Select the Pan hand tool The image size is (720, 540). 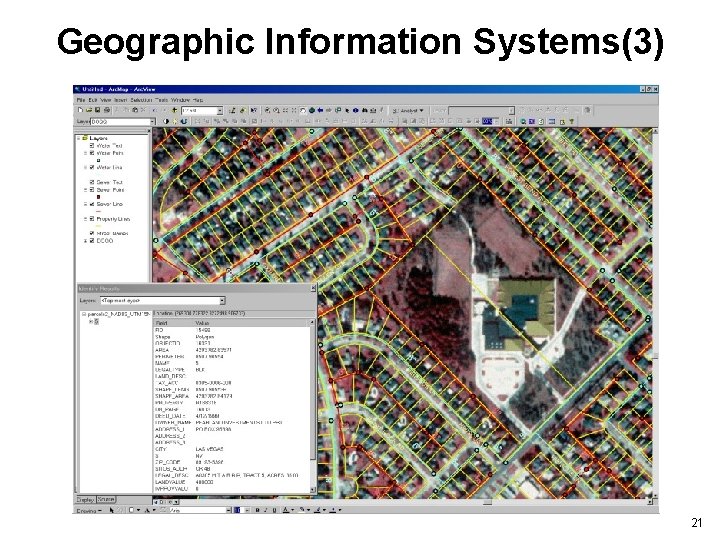click(x=303, y=110)
